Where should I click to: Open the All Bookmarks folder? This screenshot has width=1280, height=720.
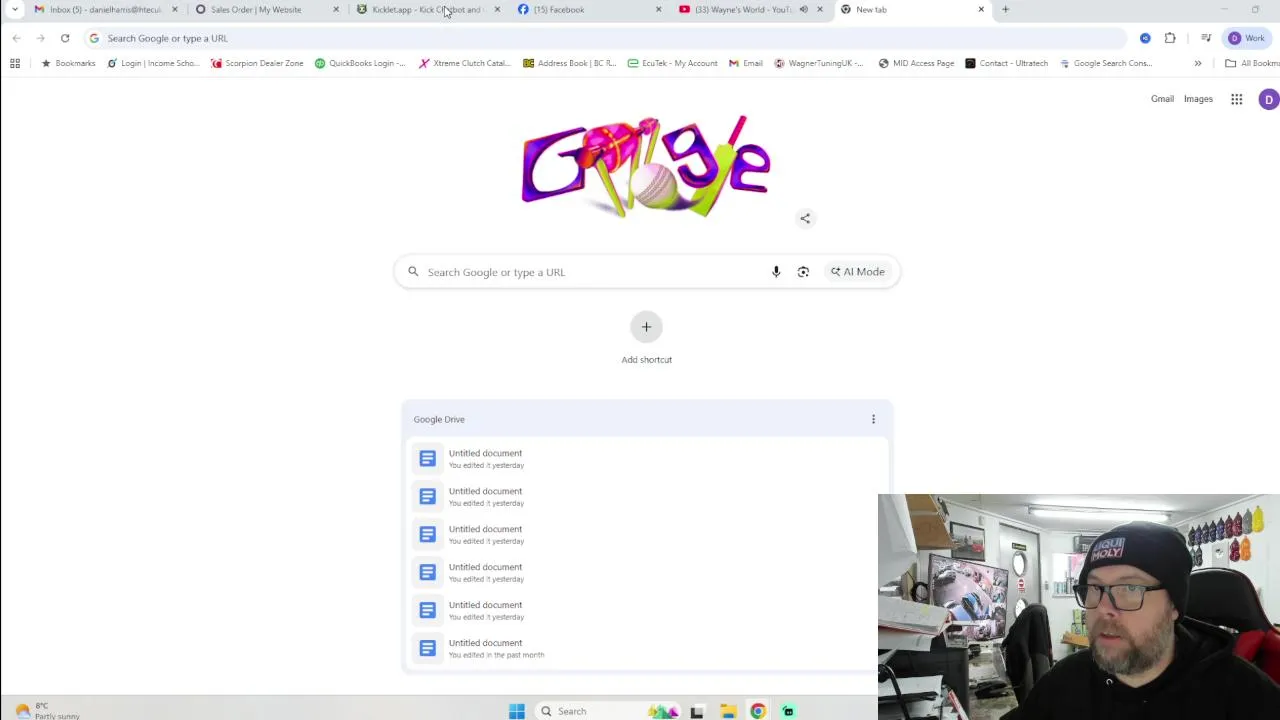1253,63
